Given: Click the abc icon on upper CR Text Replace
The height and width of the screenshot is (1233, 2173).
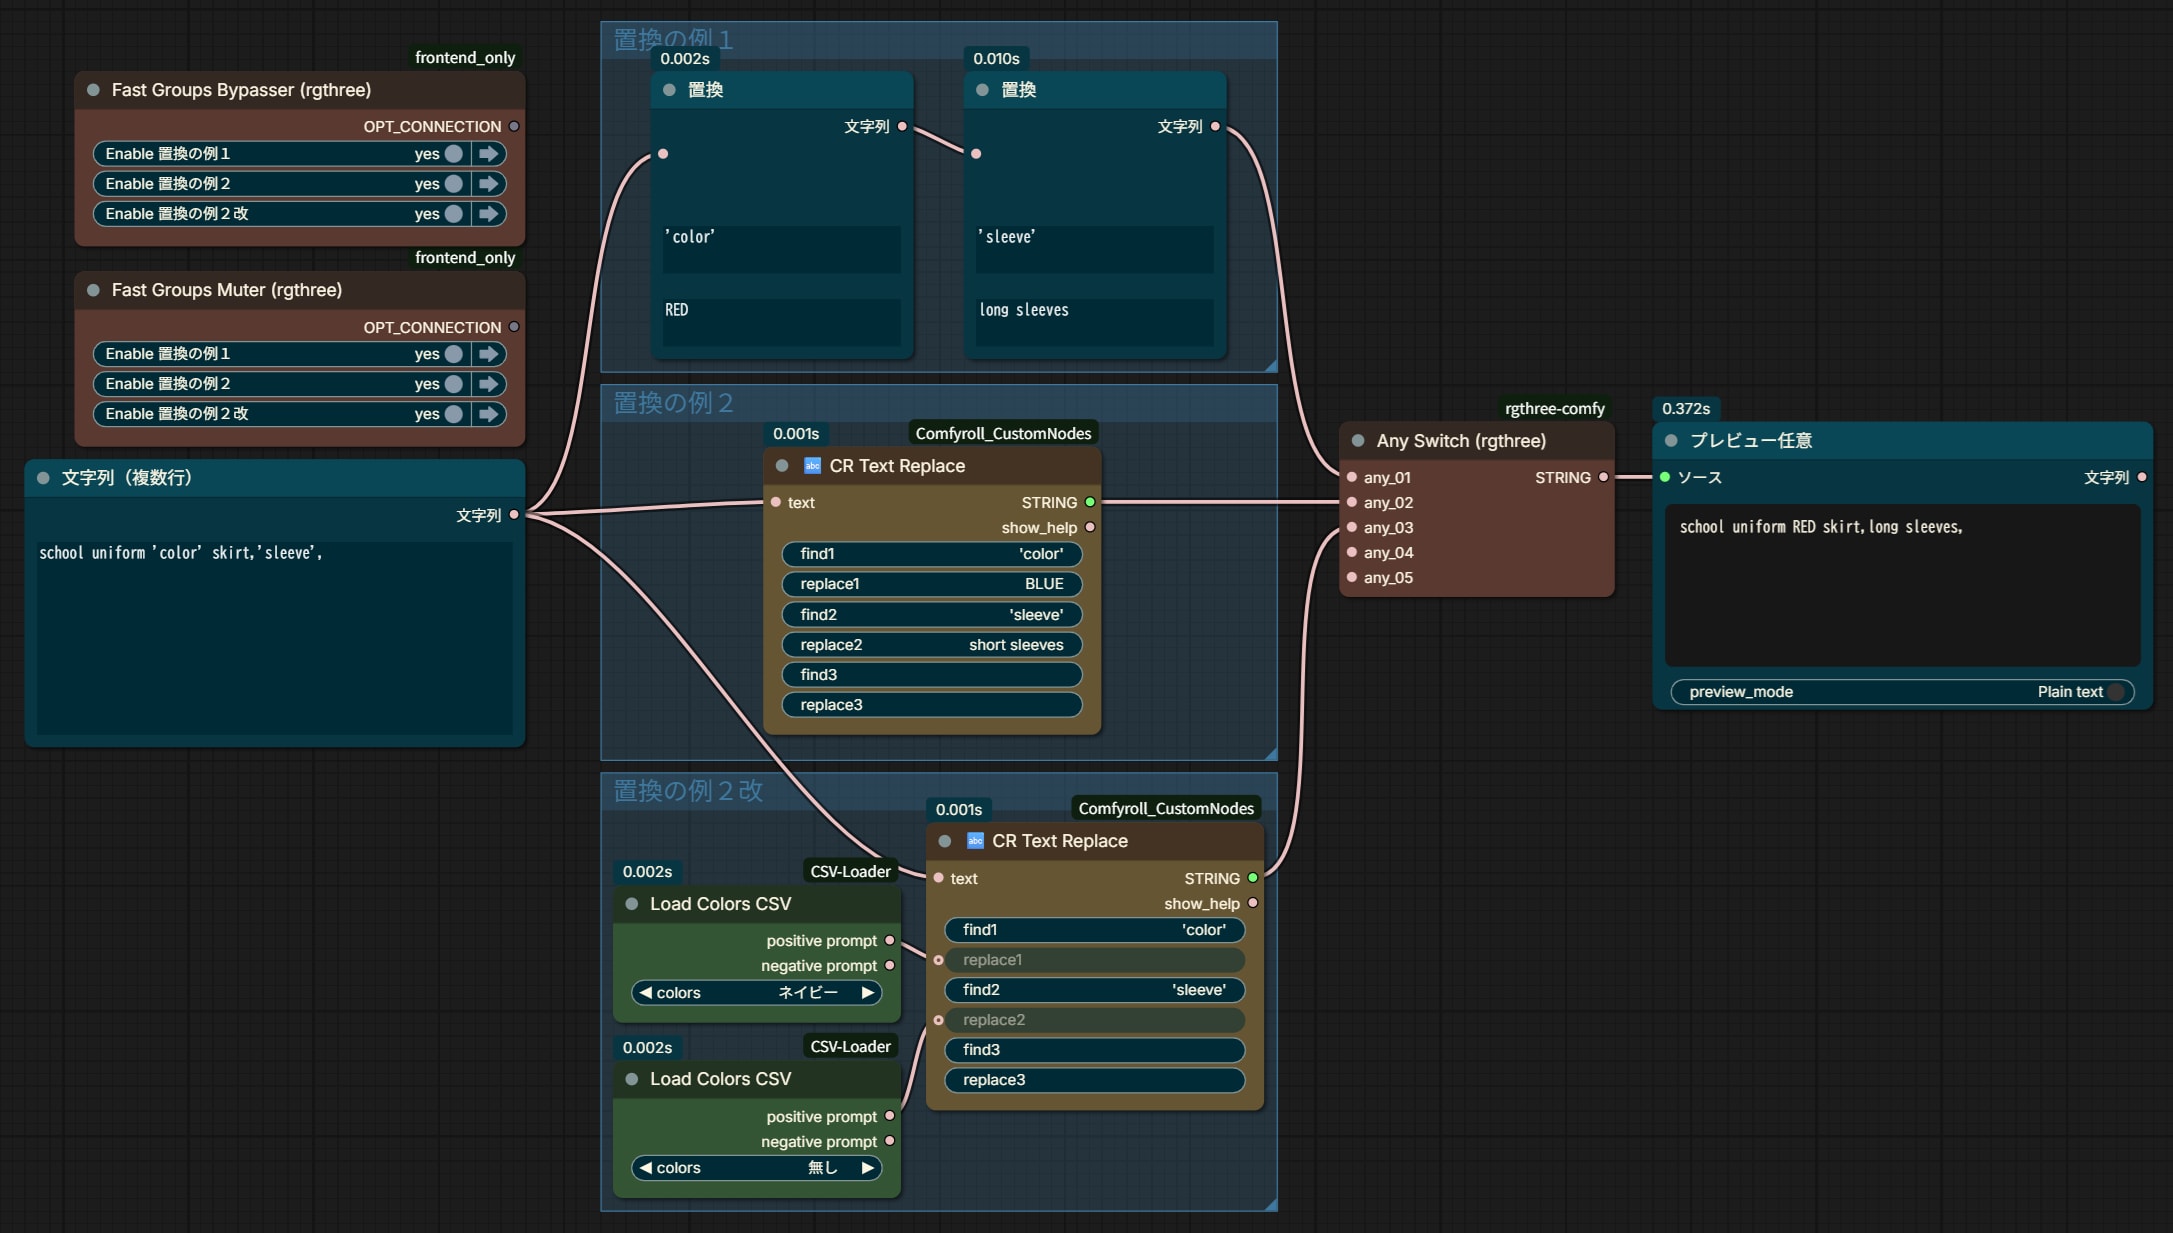Looking at the screenshot, I should coord(812,466).
